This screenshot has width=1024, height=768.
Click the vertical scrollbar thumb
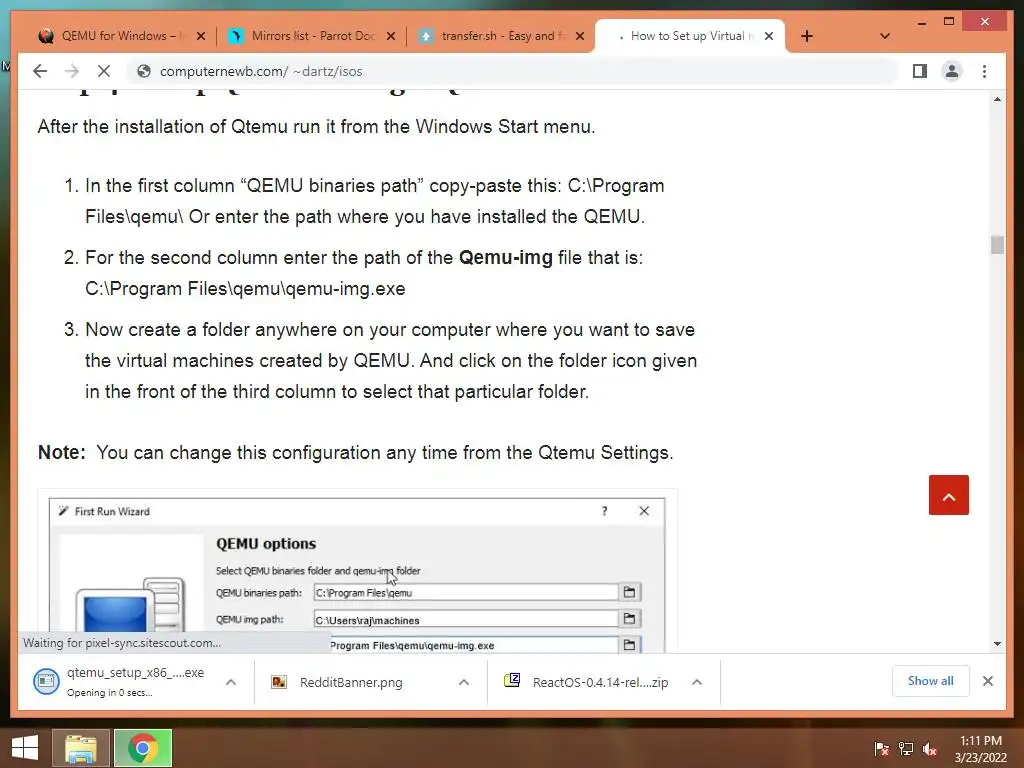pos(997,245)
